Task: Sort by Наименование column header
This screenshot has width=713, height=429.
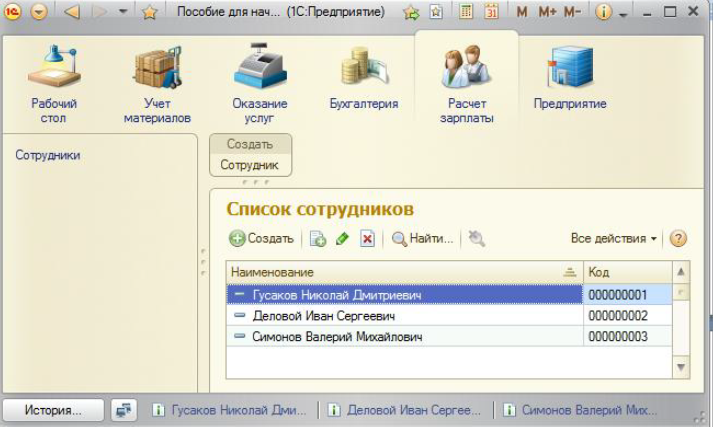Action: [x=405, y=272]
